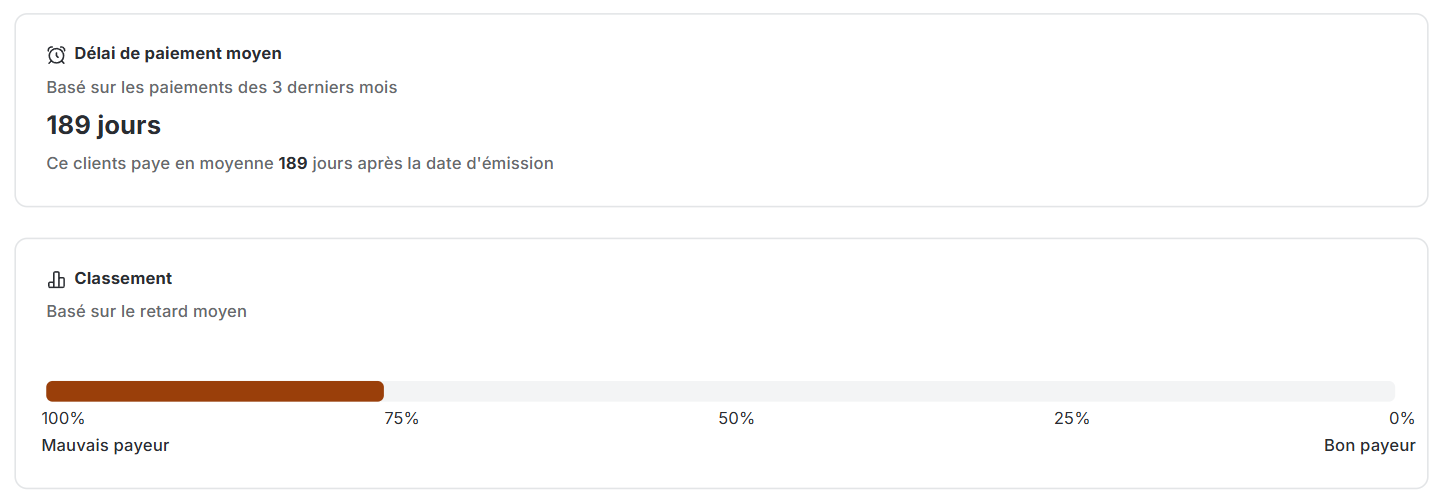
Task: Click the brown filled part of ranking bar
Action: pyautogui.click(x=214, y=391)
